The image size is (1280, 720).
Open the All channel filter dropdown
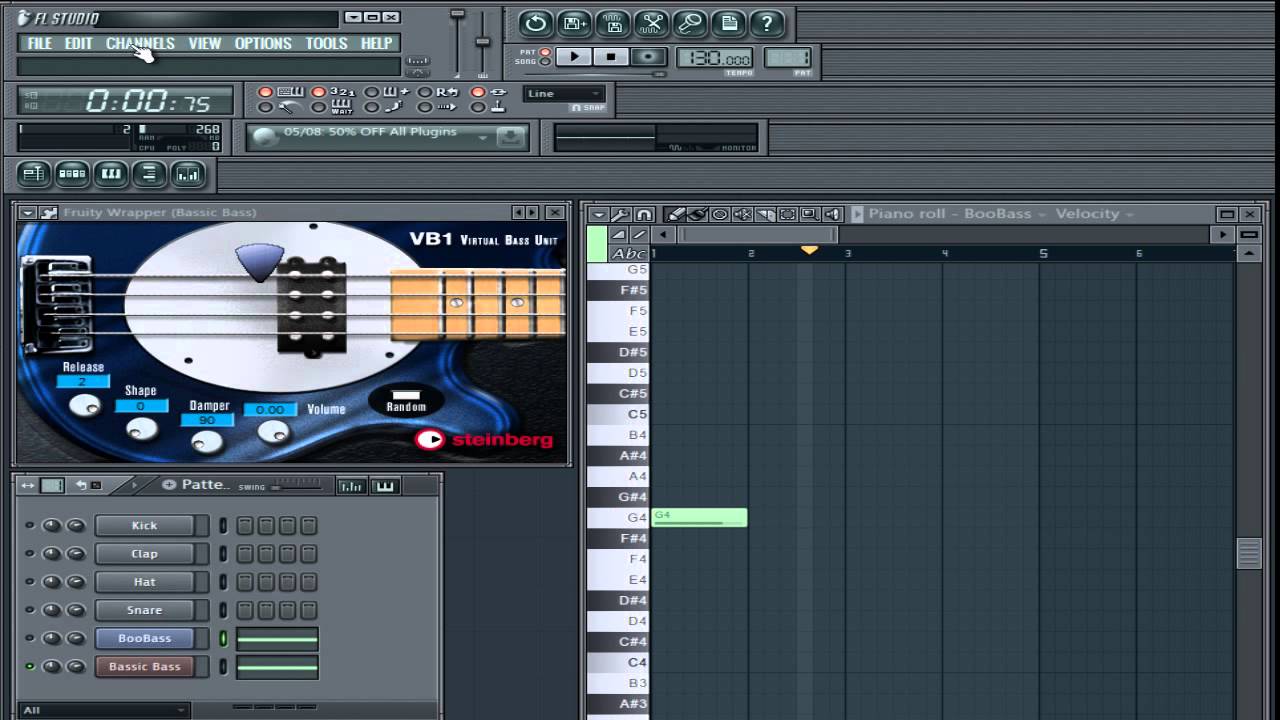tap(103, 710)
